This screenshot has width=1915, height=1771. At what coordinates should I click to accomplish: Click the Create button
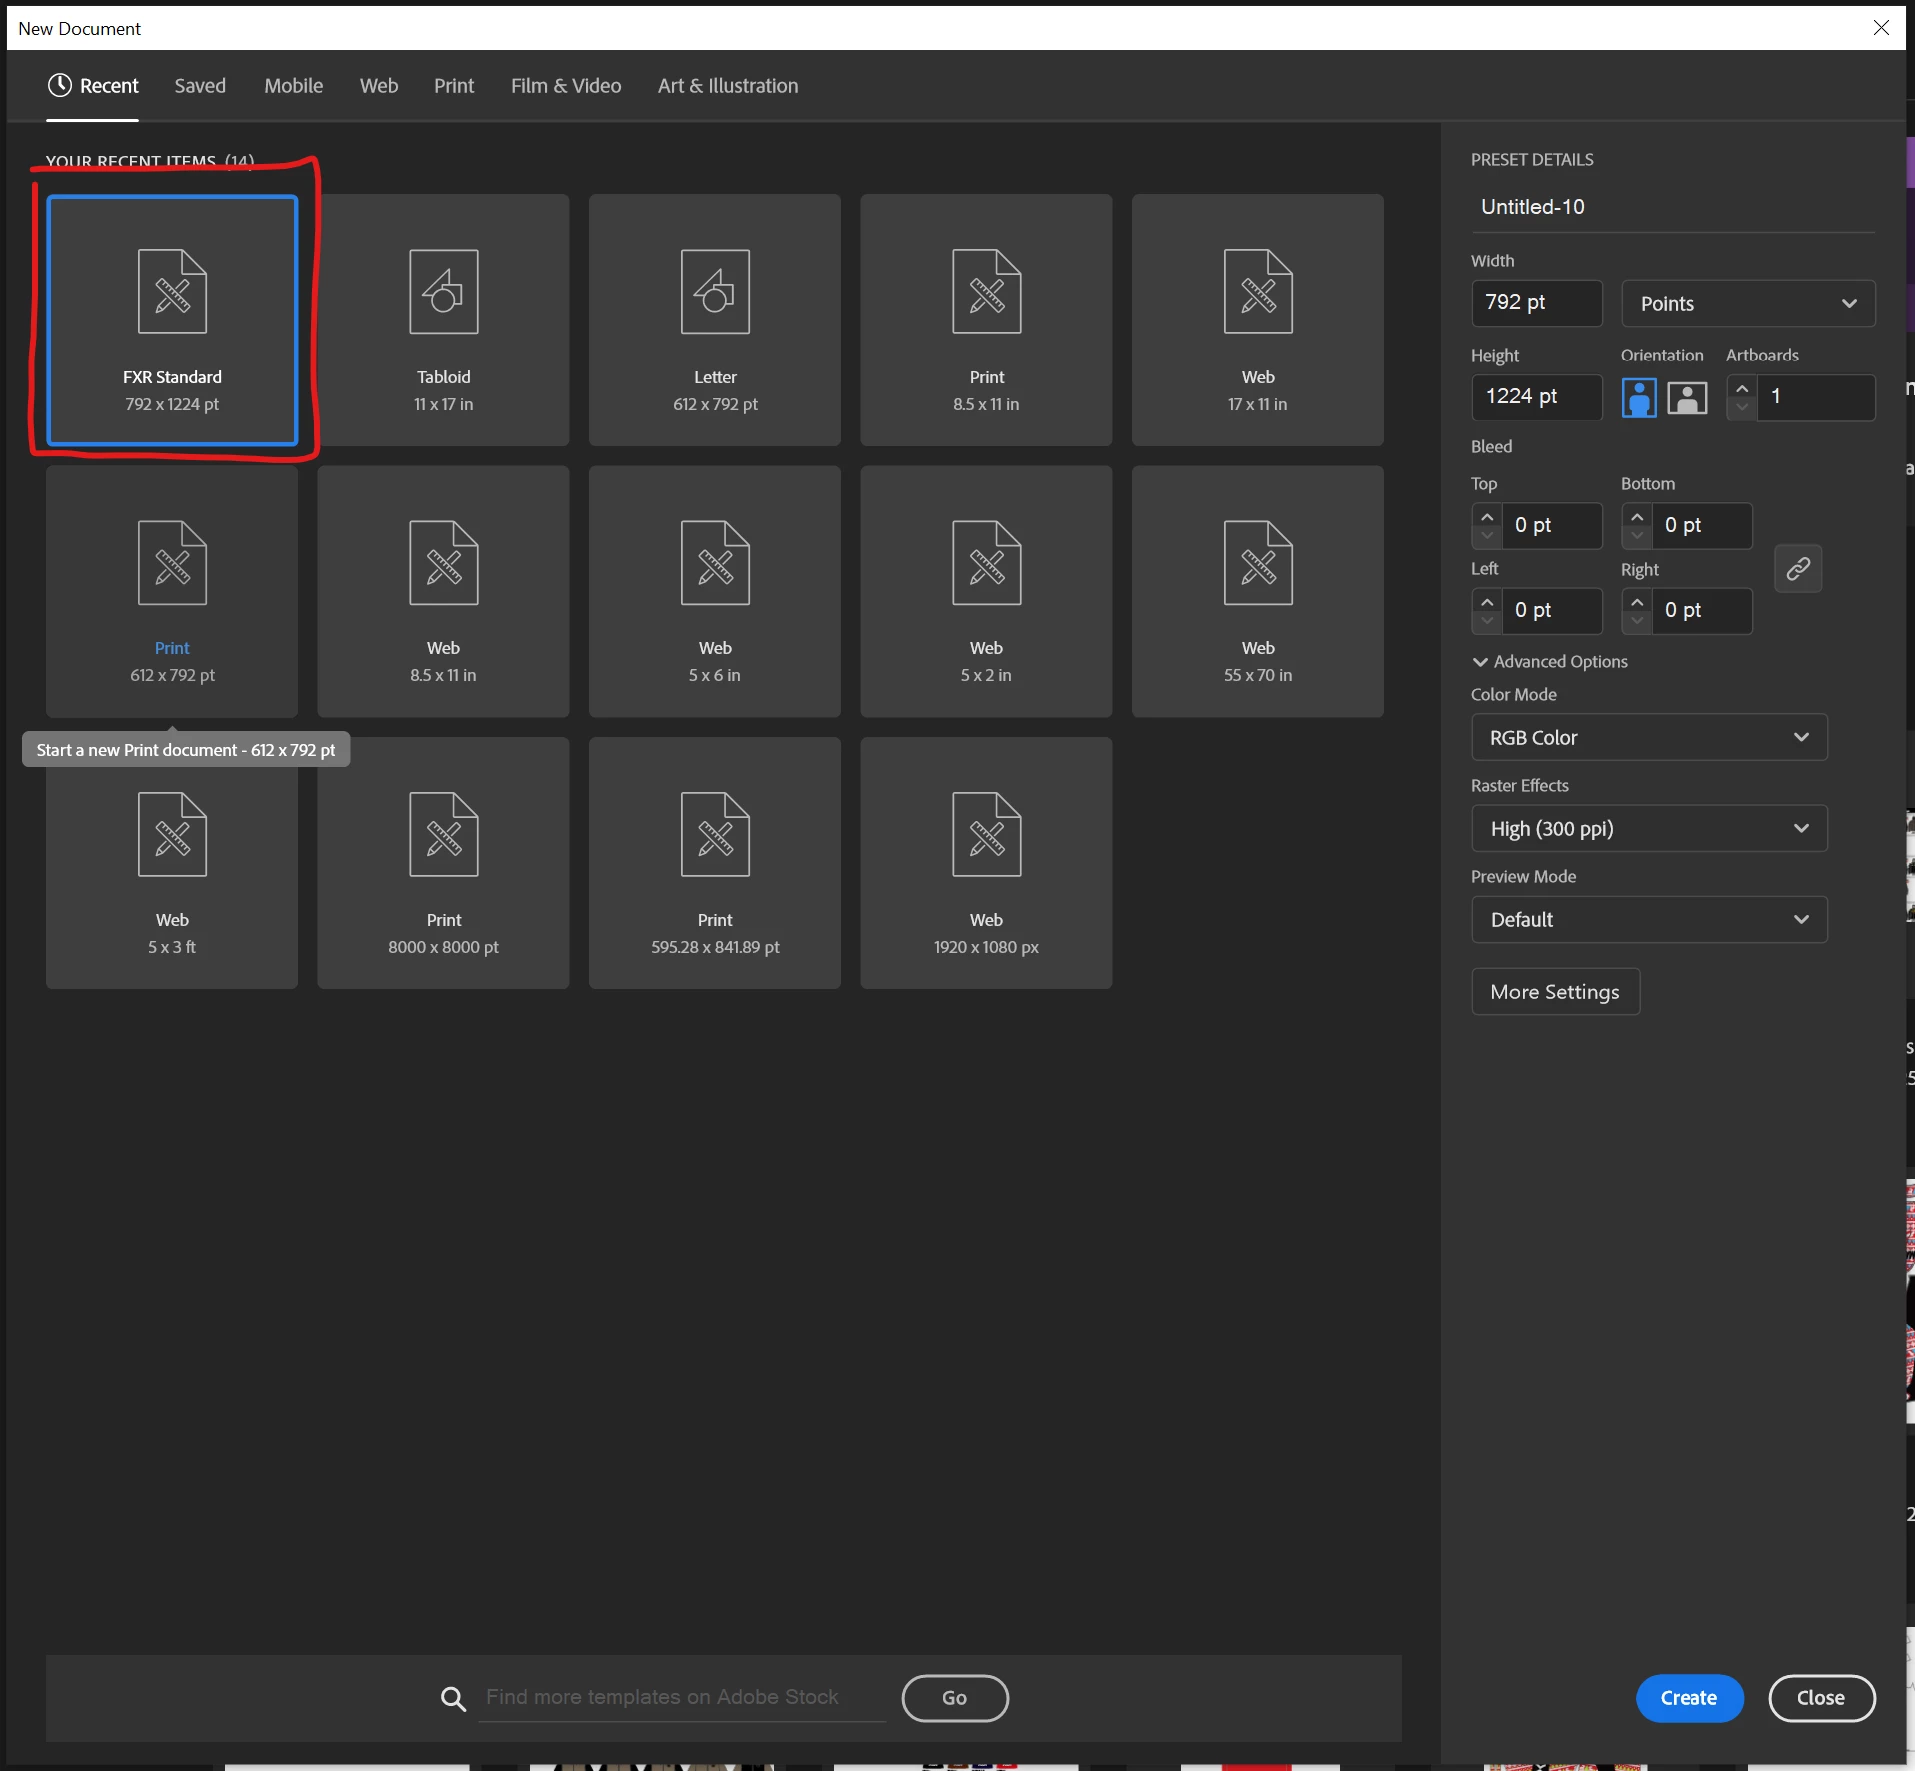coord(1690,1698)
